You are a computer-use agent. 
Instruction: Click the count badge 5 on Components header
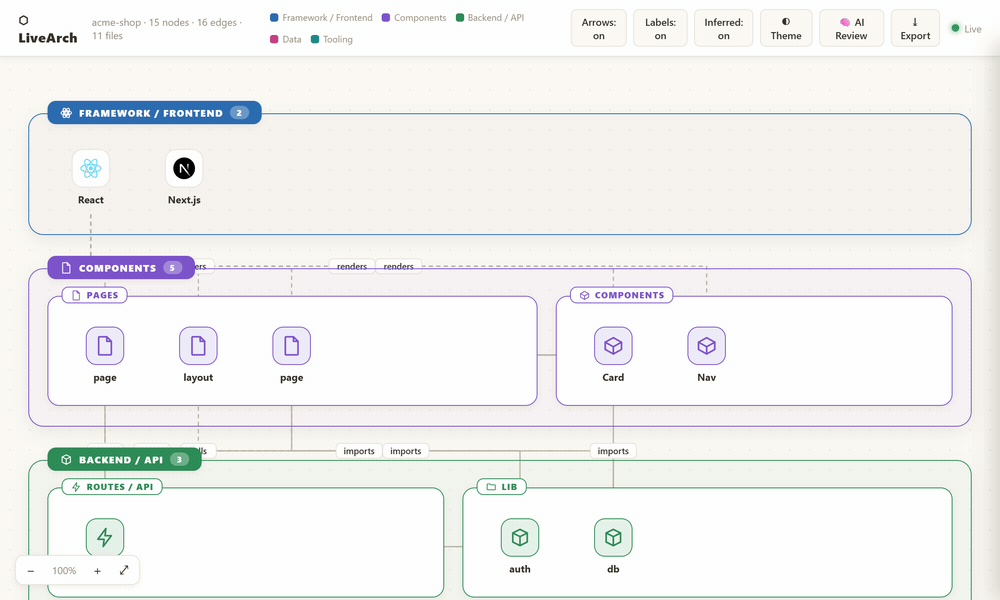pos(172,268)
